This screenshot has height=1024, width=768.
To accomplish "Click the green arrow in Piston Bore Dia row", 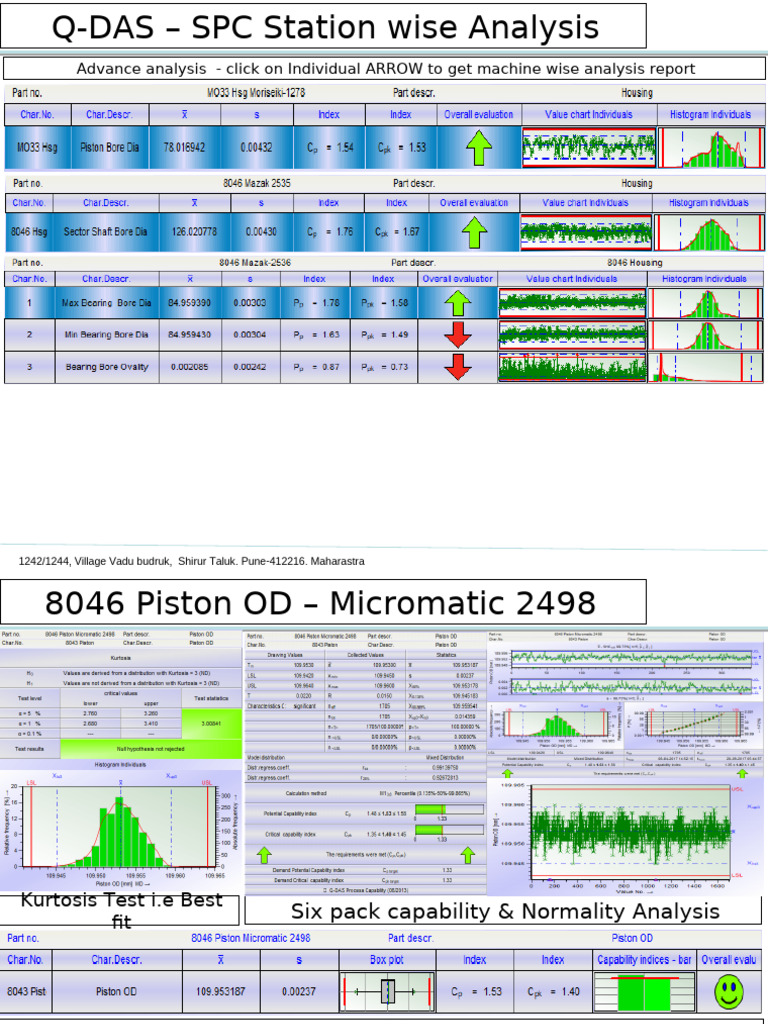I will 479,148.
